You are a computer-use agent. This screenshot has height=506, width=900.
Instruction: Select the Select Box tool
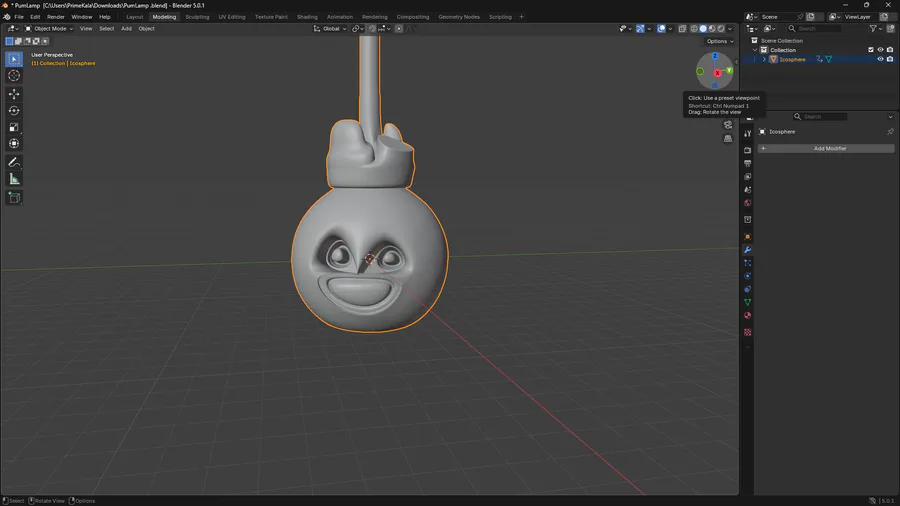point(14,59)
